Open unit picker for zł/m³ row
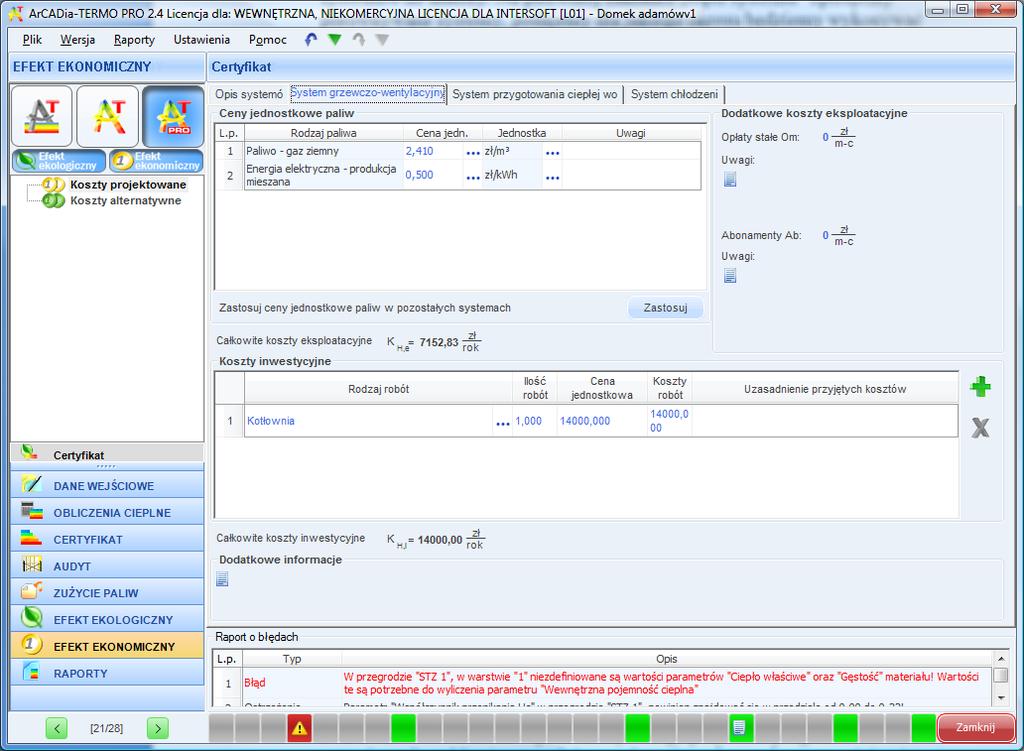 pos(552,152)
